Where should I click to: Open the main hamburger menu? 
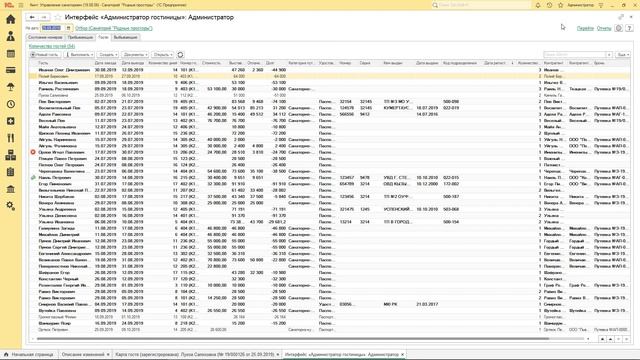(21, 5)
